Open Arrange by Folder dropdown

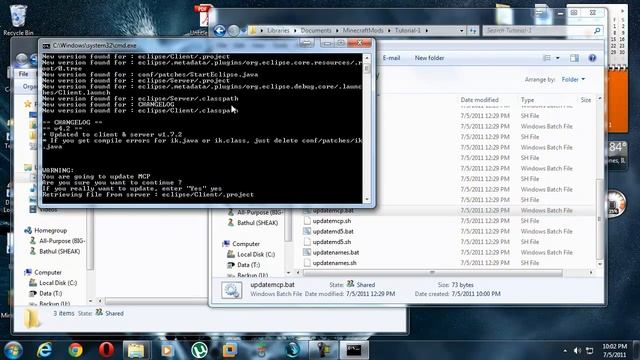pos(573,79)
